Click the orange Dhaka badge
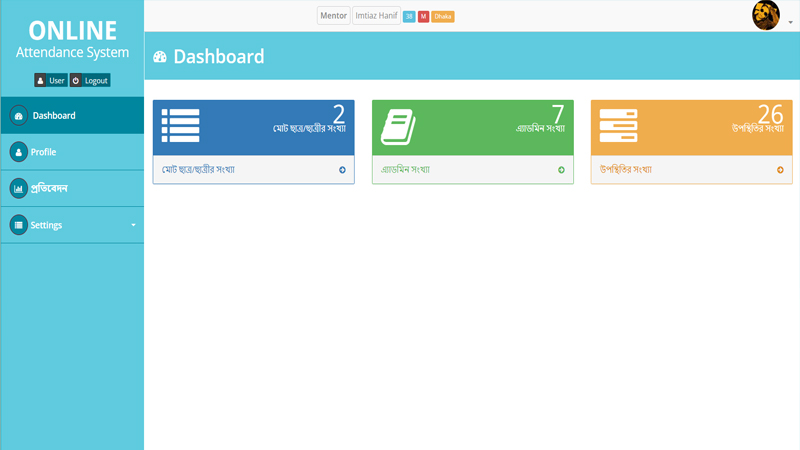Screen dimensions: 800x450 click(443, 17)
